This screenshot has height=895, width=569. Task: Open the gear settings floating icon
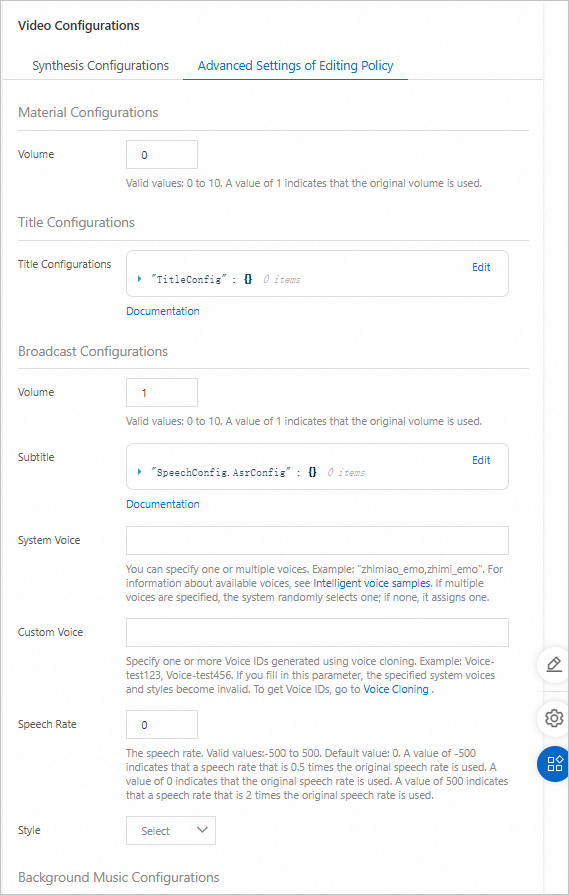click(x=554, y=717)
